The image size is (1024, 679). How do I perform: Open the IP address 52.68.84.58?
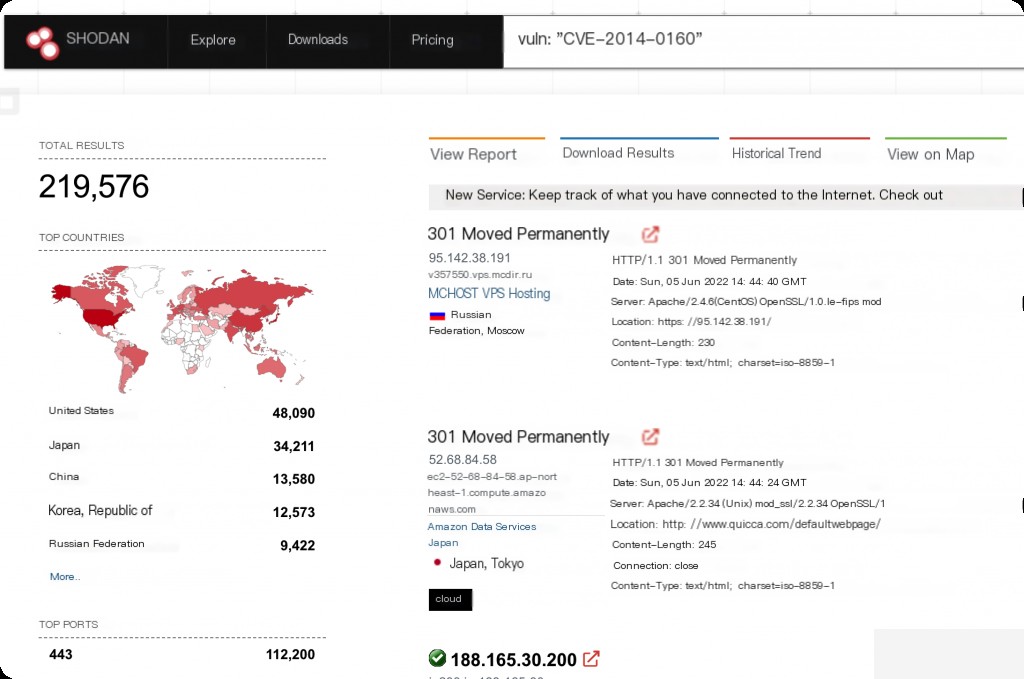coord(462,460)
